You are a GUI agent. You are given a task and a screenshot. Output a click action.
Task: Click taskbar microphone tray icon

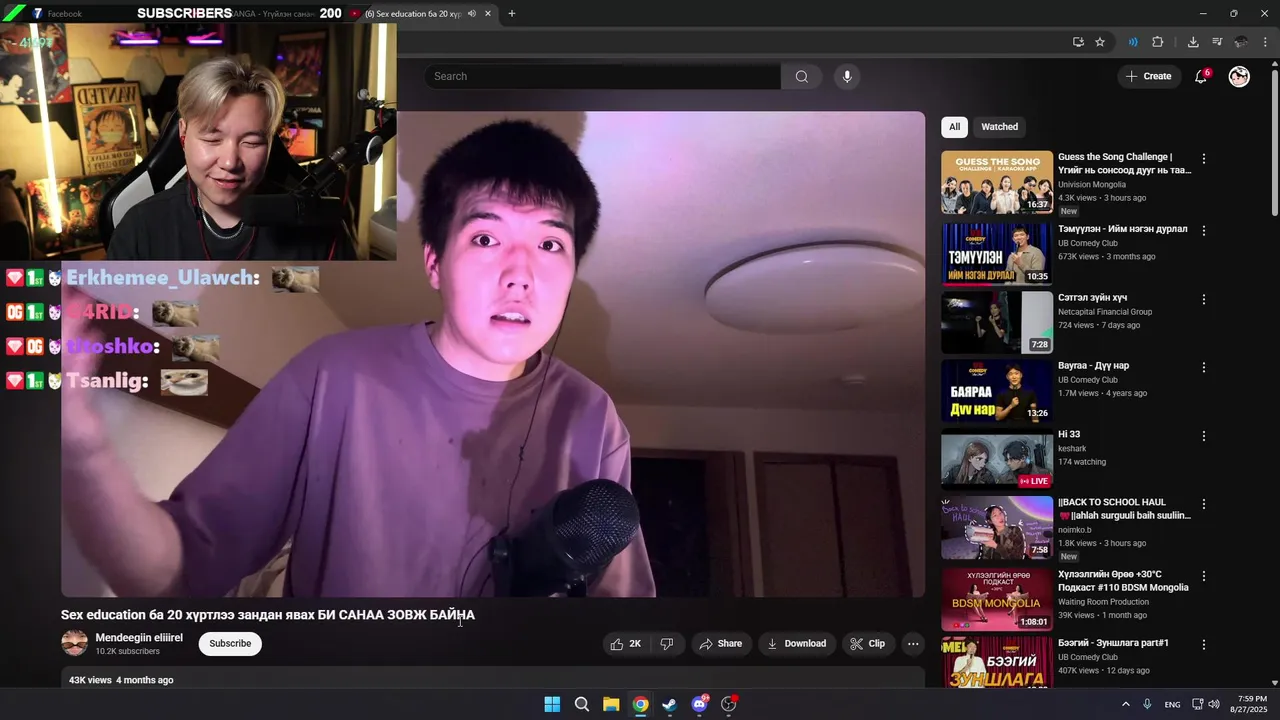point(1147,704)
